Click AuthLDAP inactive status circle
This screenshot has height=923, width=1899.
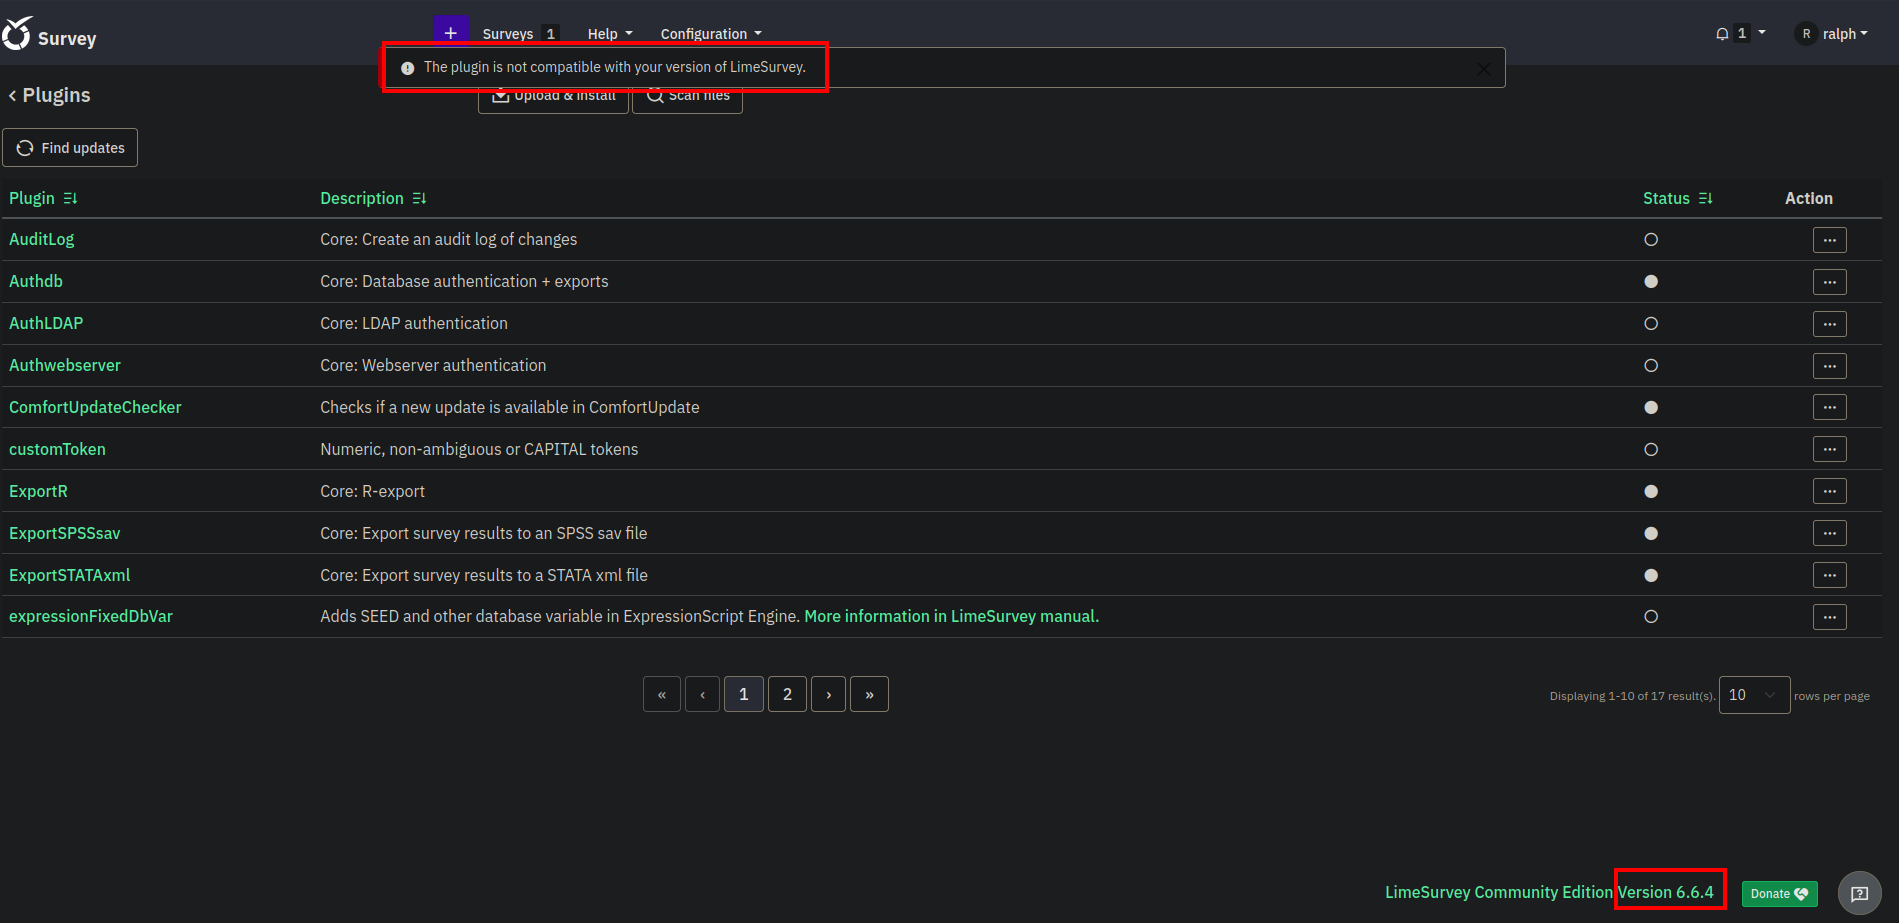(1651, 324)
